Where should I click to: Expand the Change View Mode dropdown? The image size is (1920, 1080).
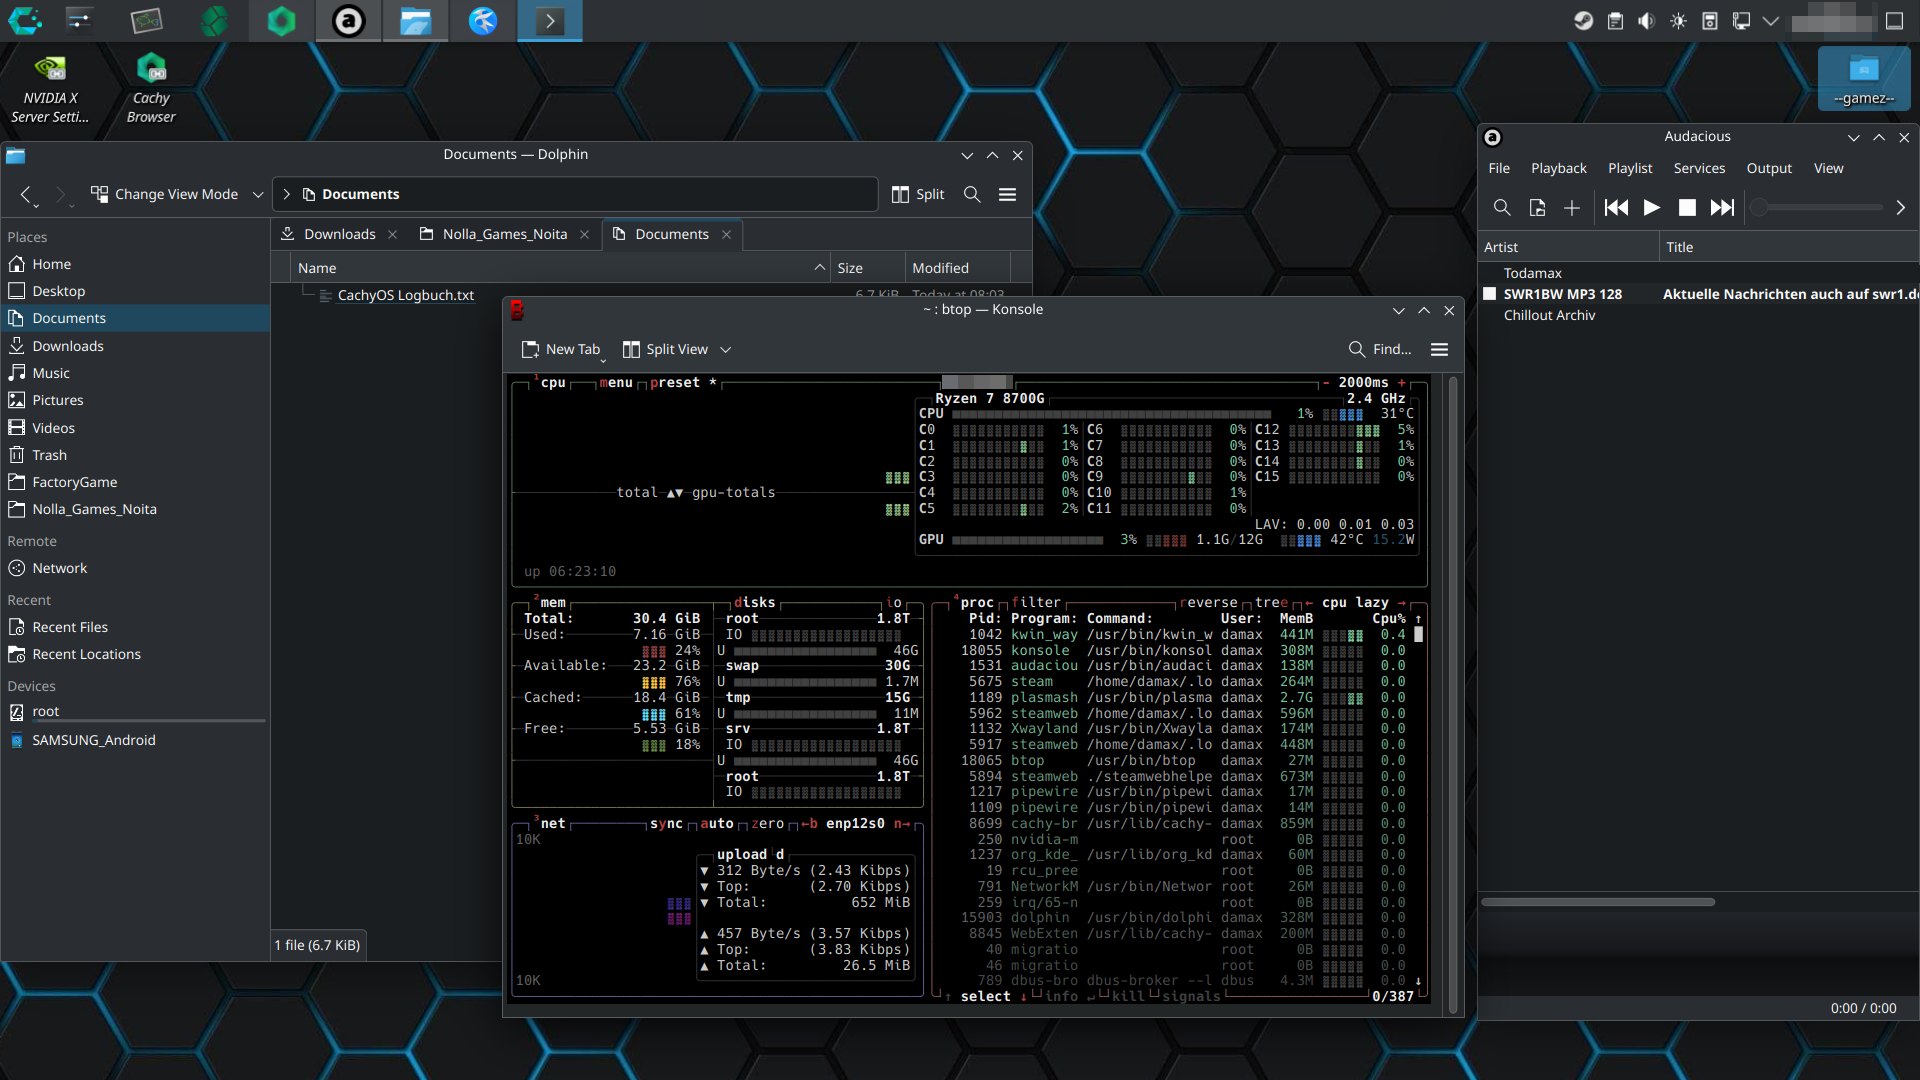(258, 194)
